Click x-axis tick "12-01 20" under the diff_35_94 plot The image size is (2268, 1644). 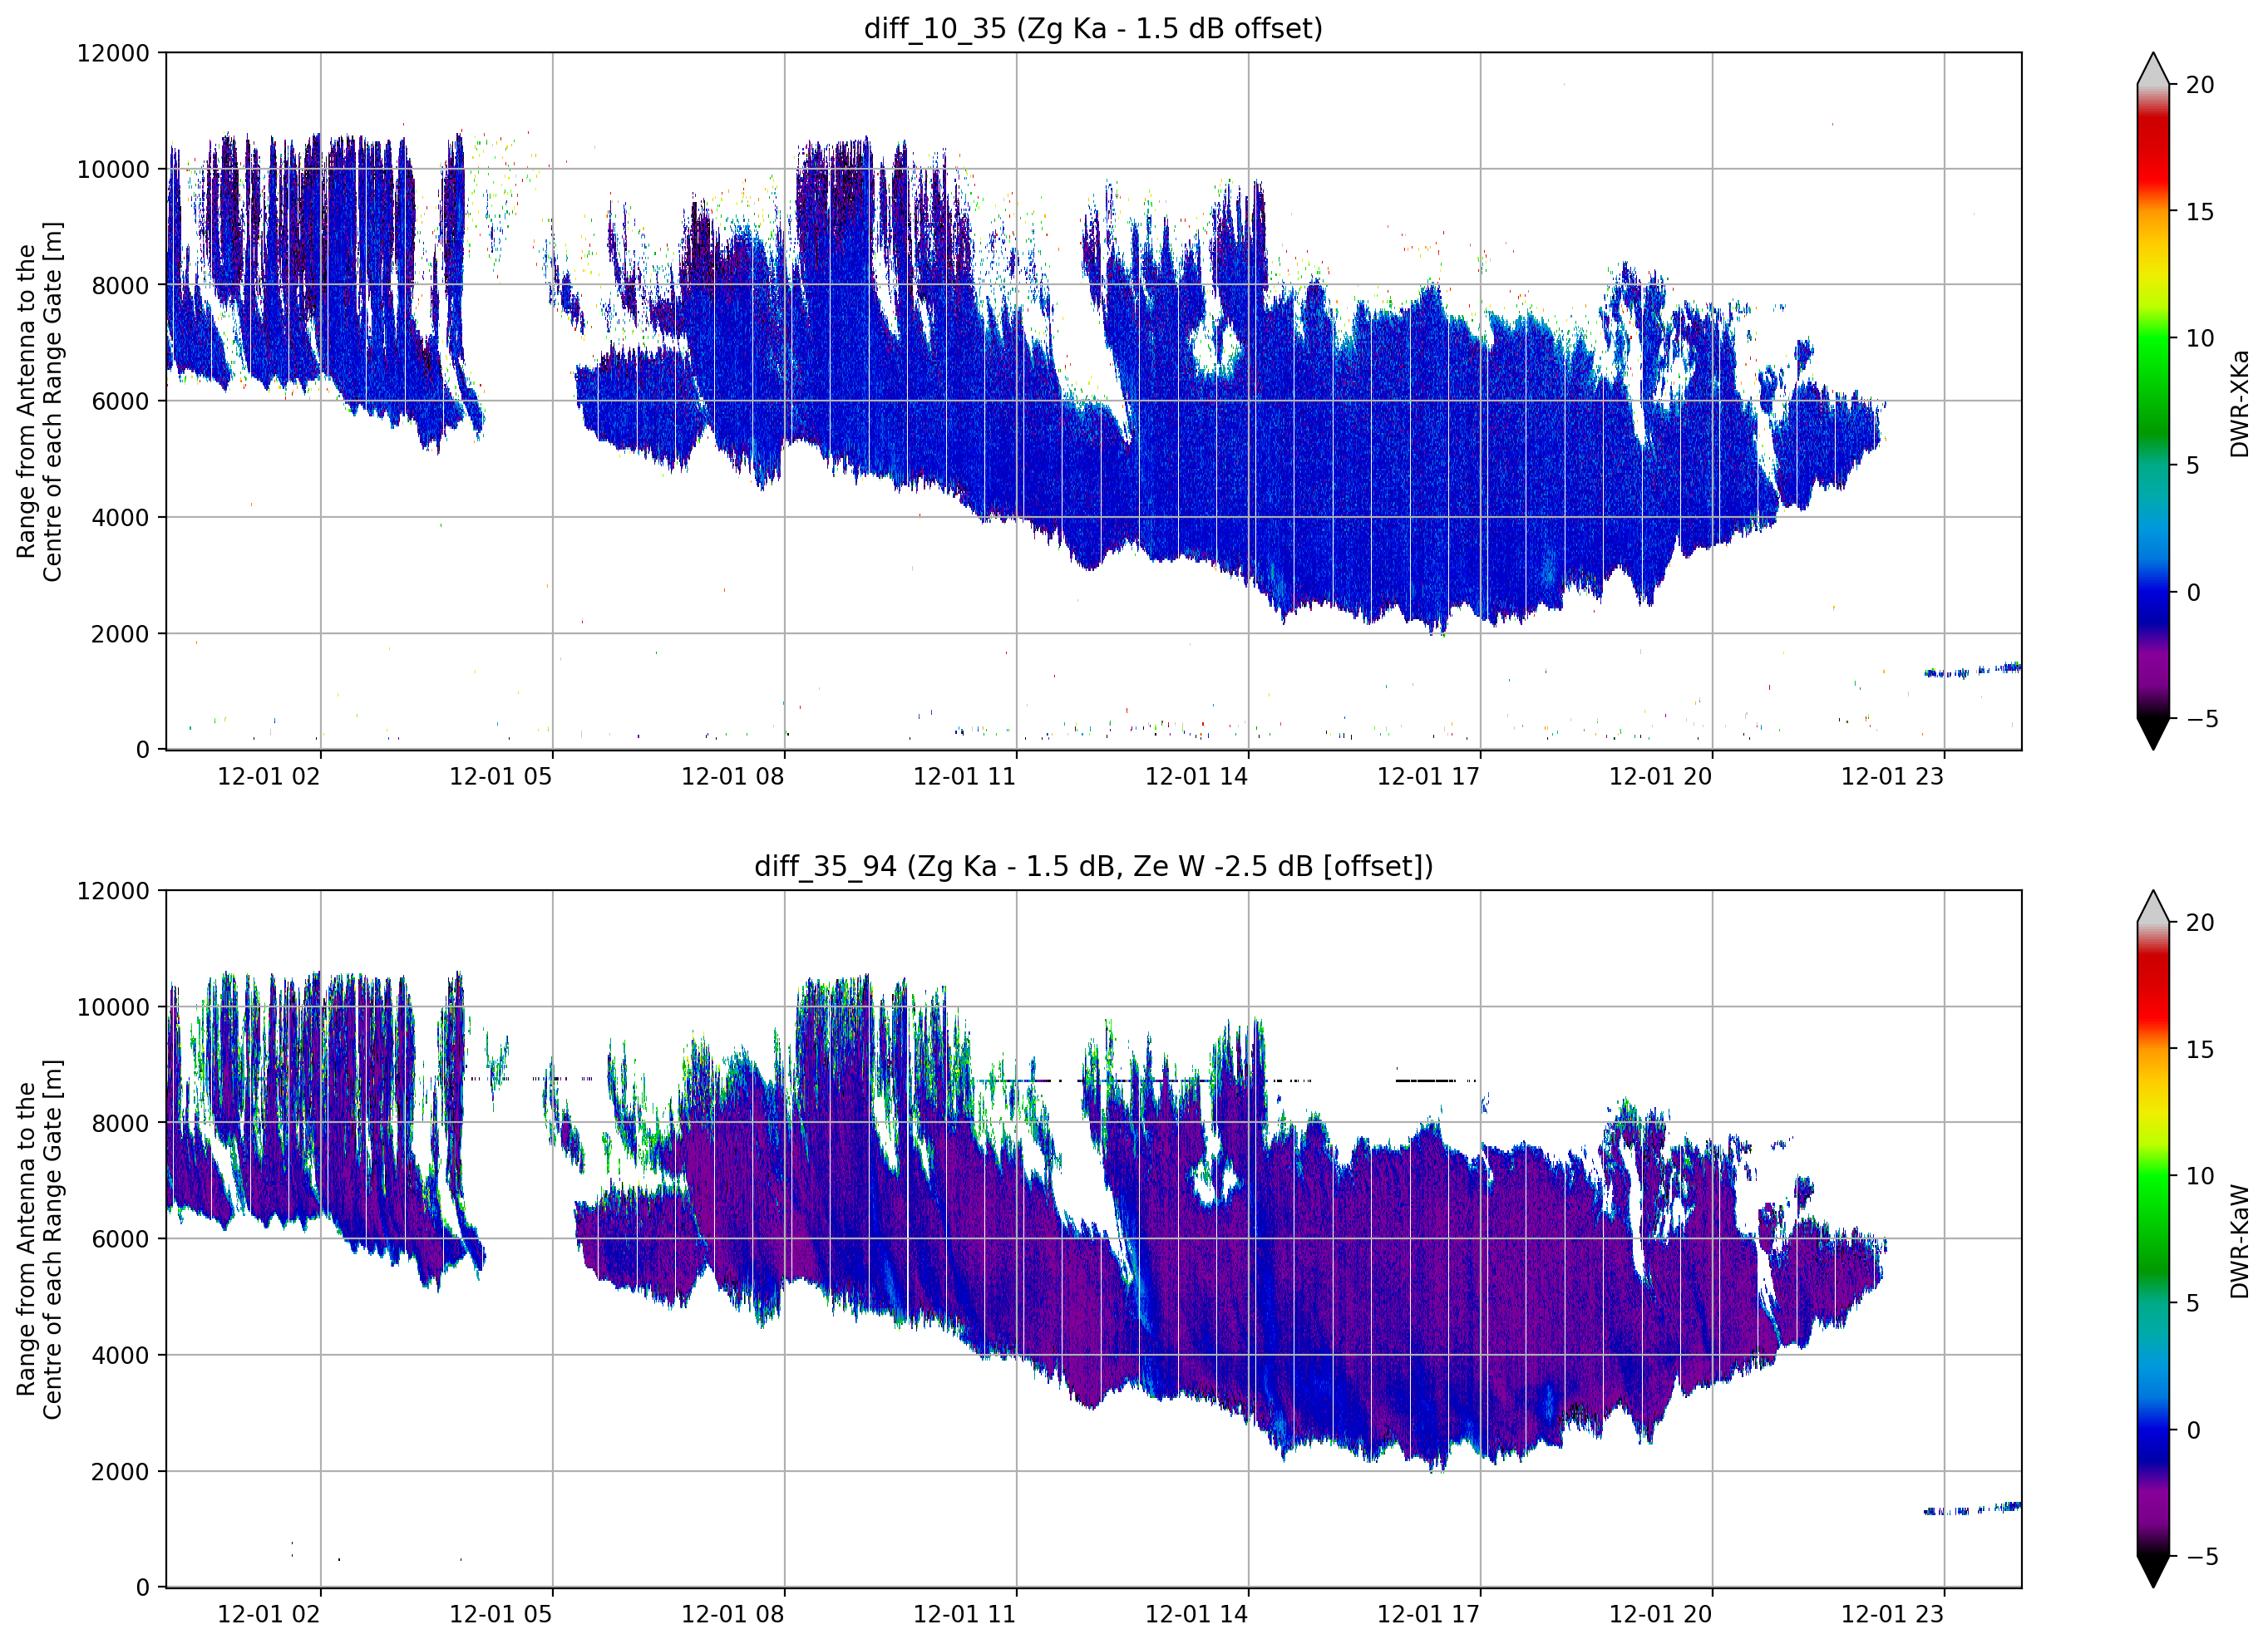click(1661, 1614)
